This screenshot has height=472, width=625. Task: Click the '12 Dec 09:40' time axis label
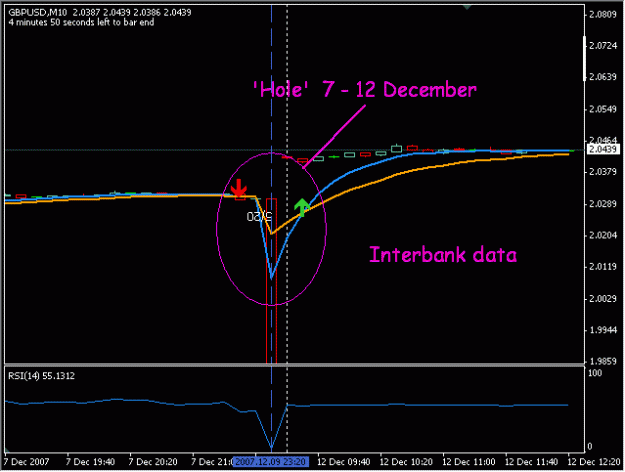click(344, 462)
